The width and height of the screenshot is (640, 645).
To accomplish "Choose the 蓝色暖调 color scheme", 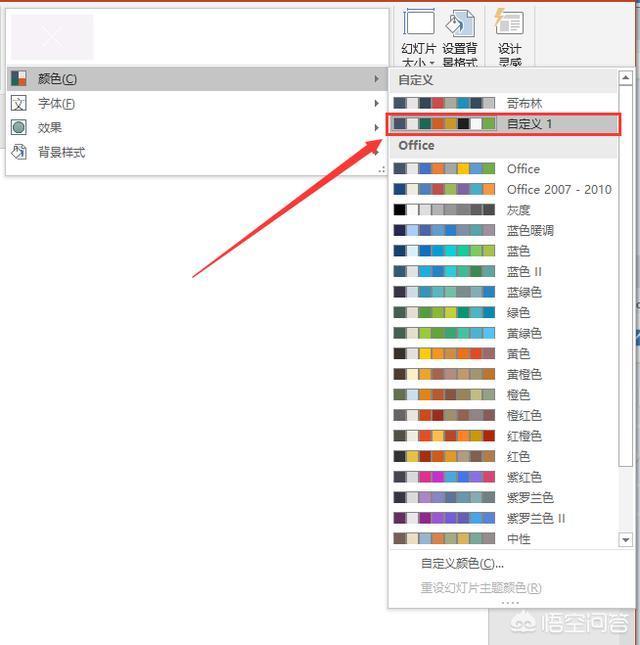I will click(x=503, y=230).
